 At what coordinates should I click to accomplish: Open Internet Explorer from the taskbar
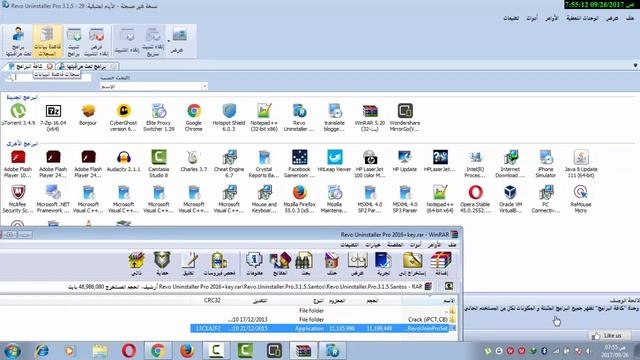point(42,351)
